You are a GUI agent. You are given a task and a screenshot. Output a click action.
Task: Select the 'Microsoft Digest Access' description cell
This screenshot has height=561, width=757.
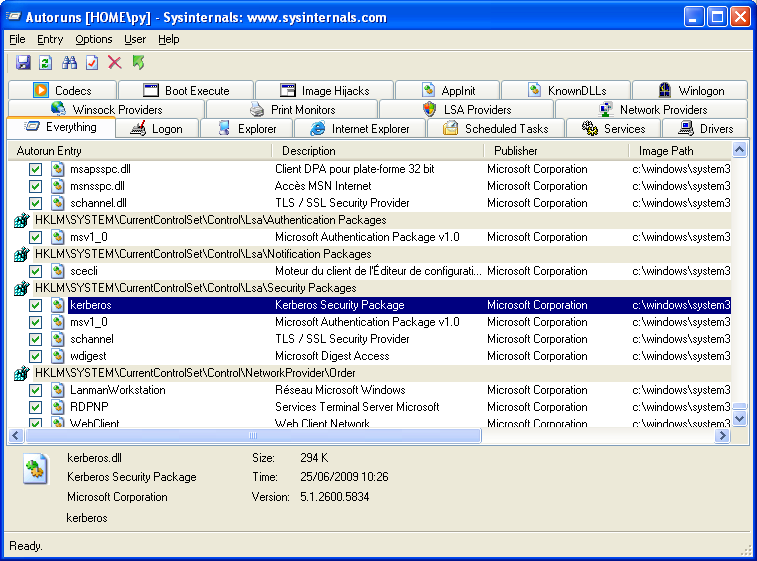coord(332,356)
